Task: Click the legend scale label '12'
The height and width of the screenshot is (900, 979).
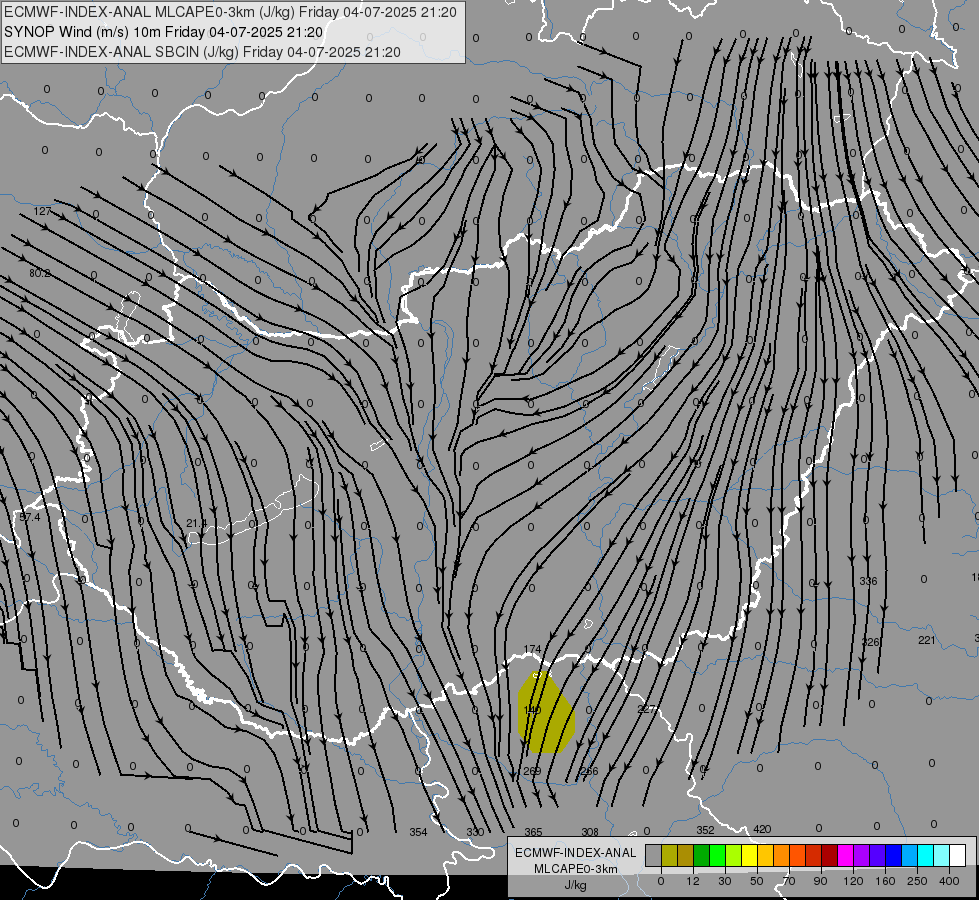Action: [692, 881]
